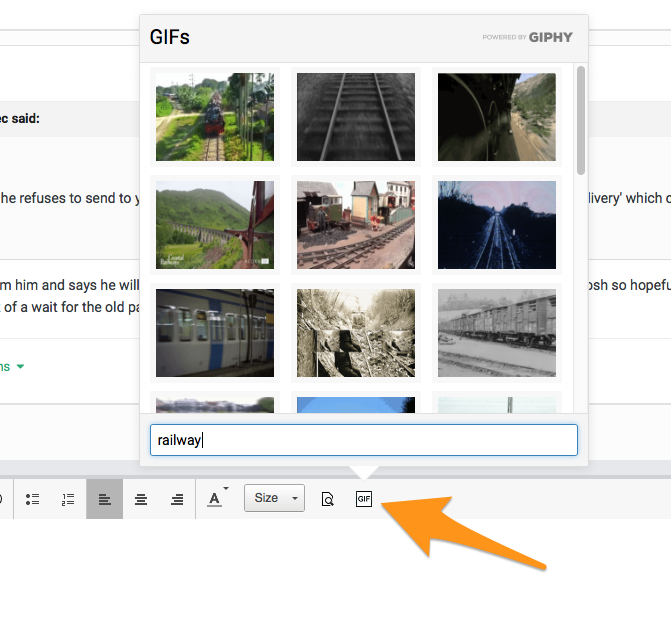Viewport: 671px width, 618px height.
Task: Click the numbered list icon
Action: tap(68, 498)
